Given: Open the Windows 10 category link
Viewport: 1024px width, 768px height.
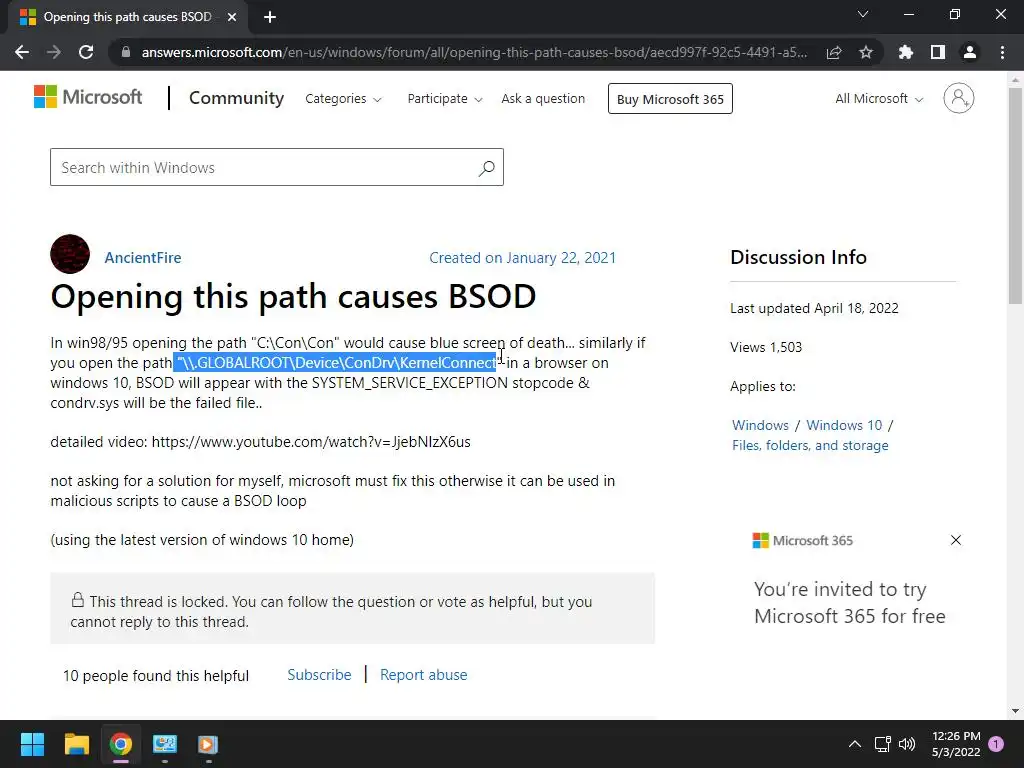Looking at the screenshot, I should (844, 425).
